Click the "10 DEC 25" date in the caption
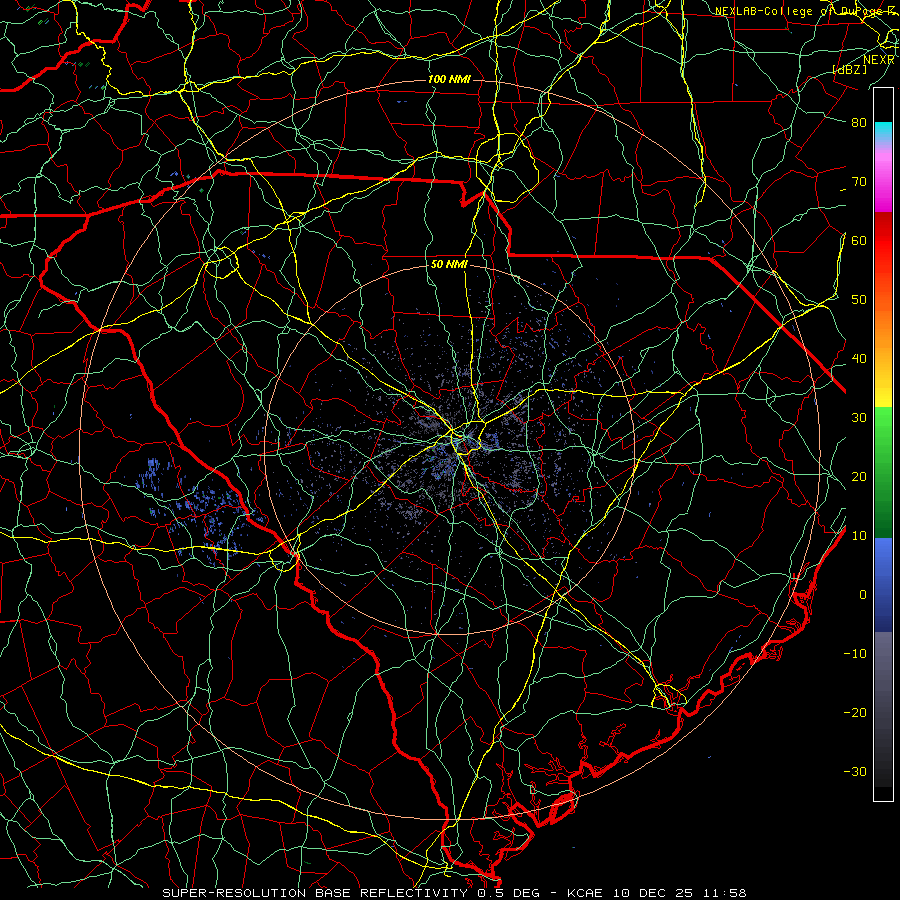This screenshot has width=900, height=900. point(654,893)
